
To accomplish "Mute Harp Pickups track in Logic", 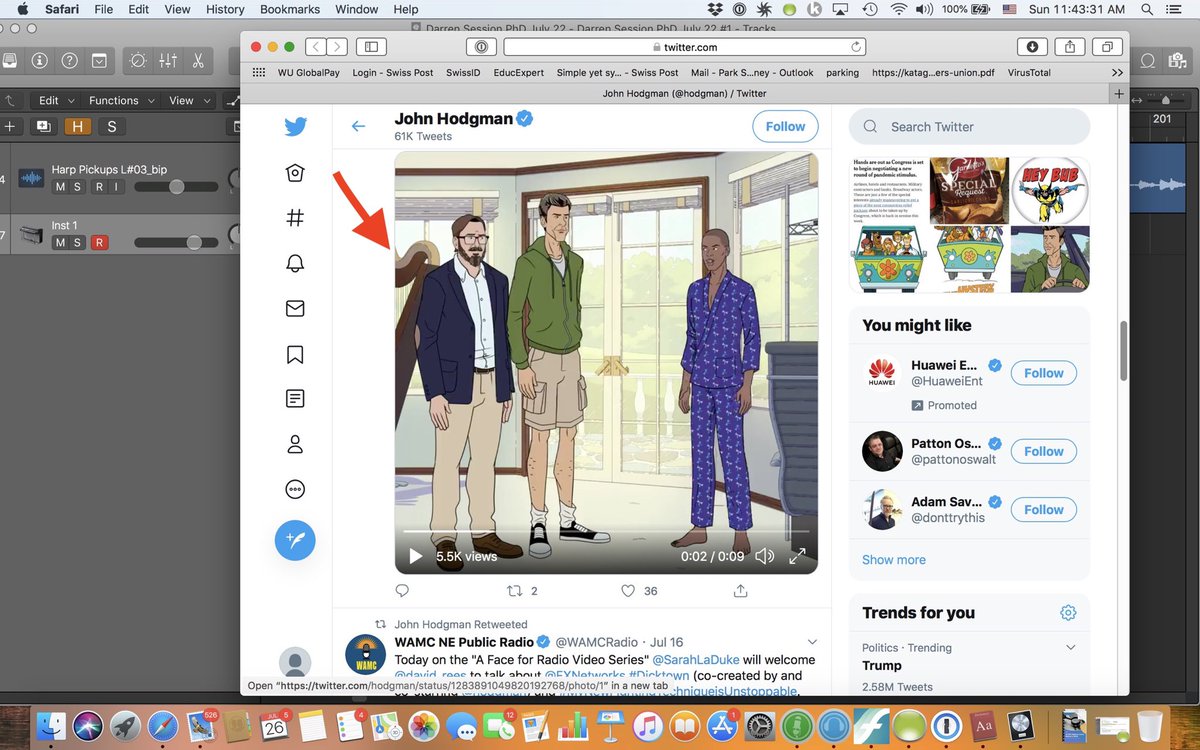I will coord(61,187).
